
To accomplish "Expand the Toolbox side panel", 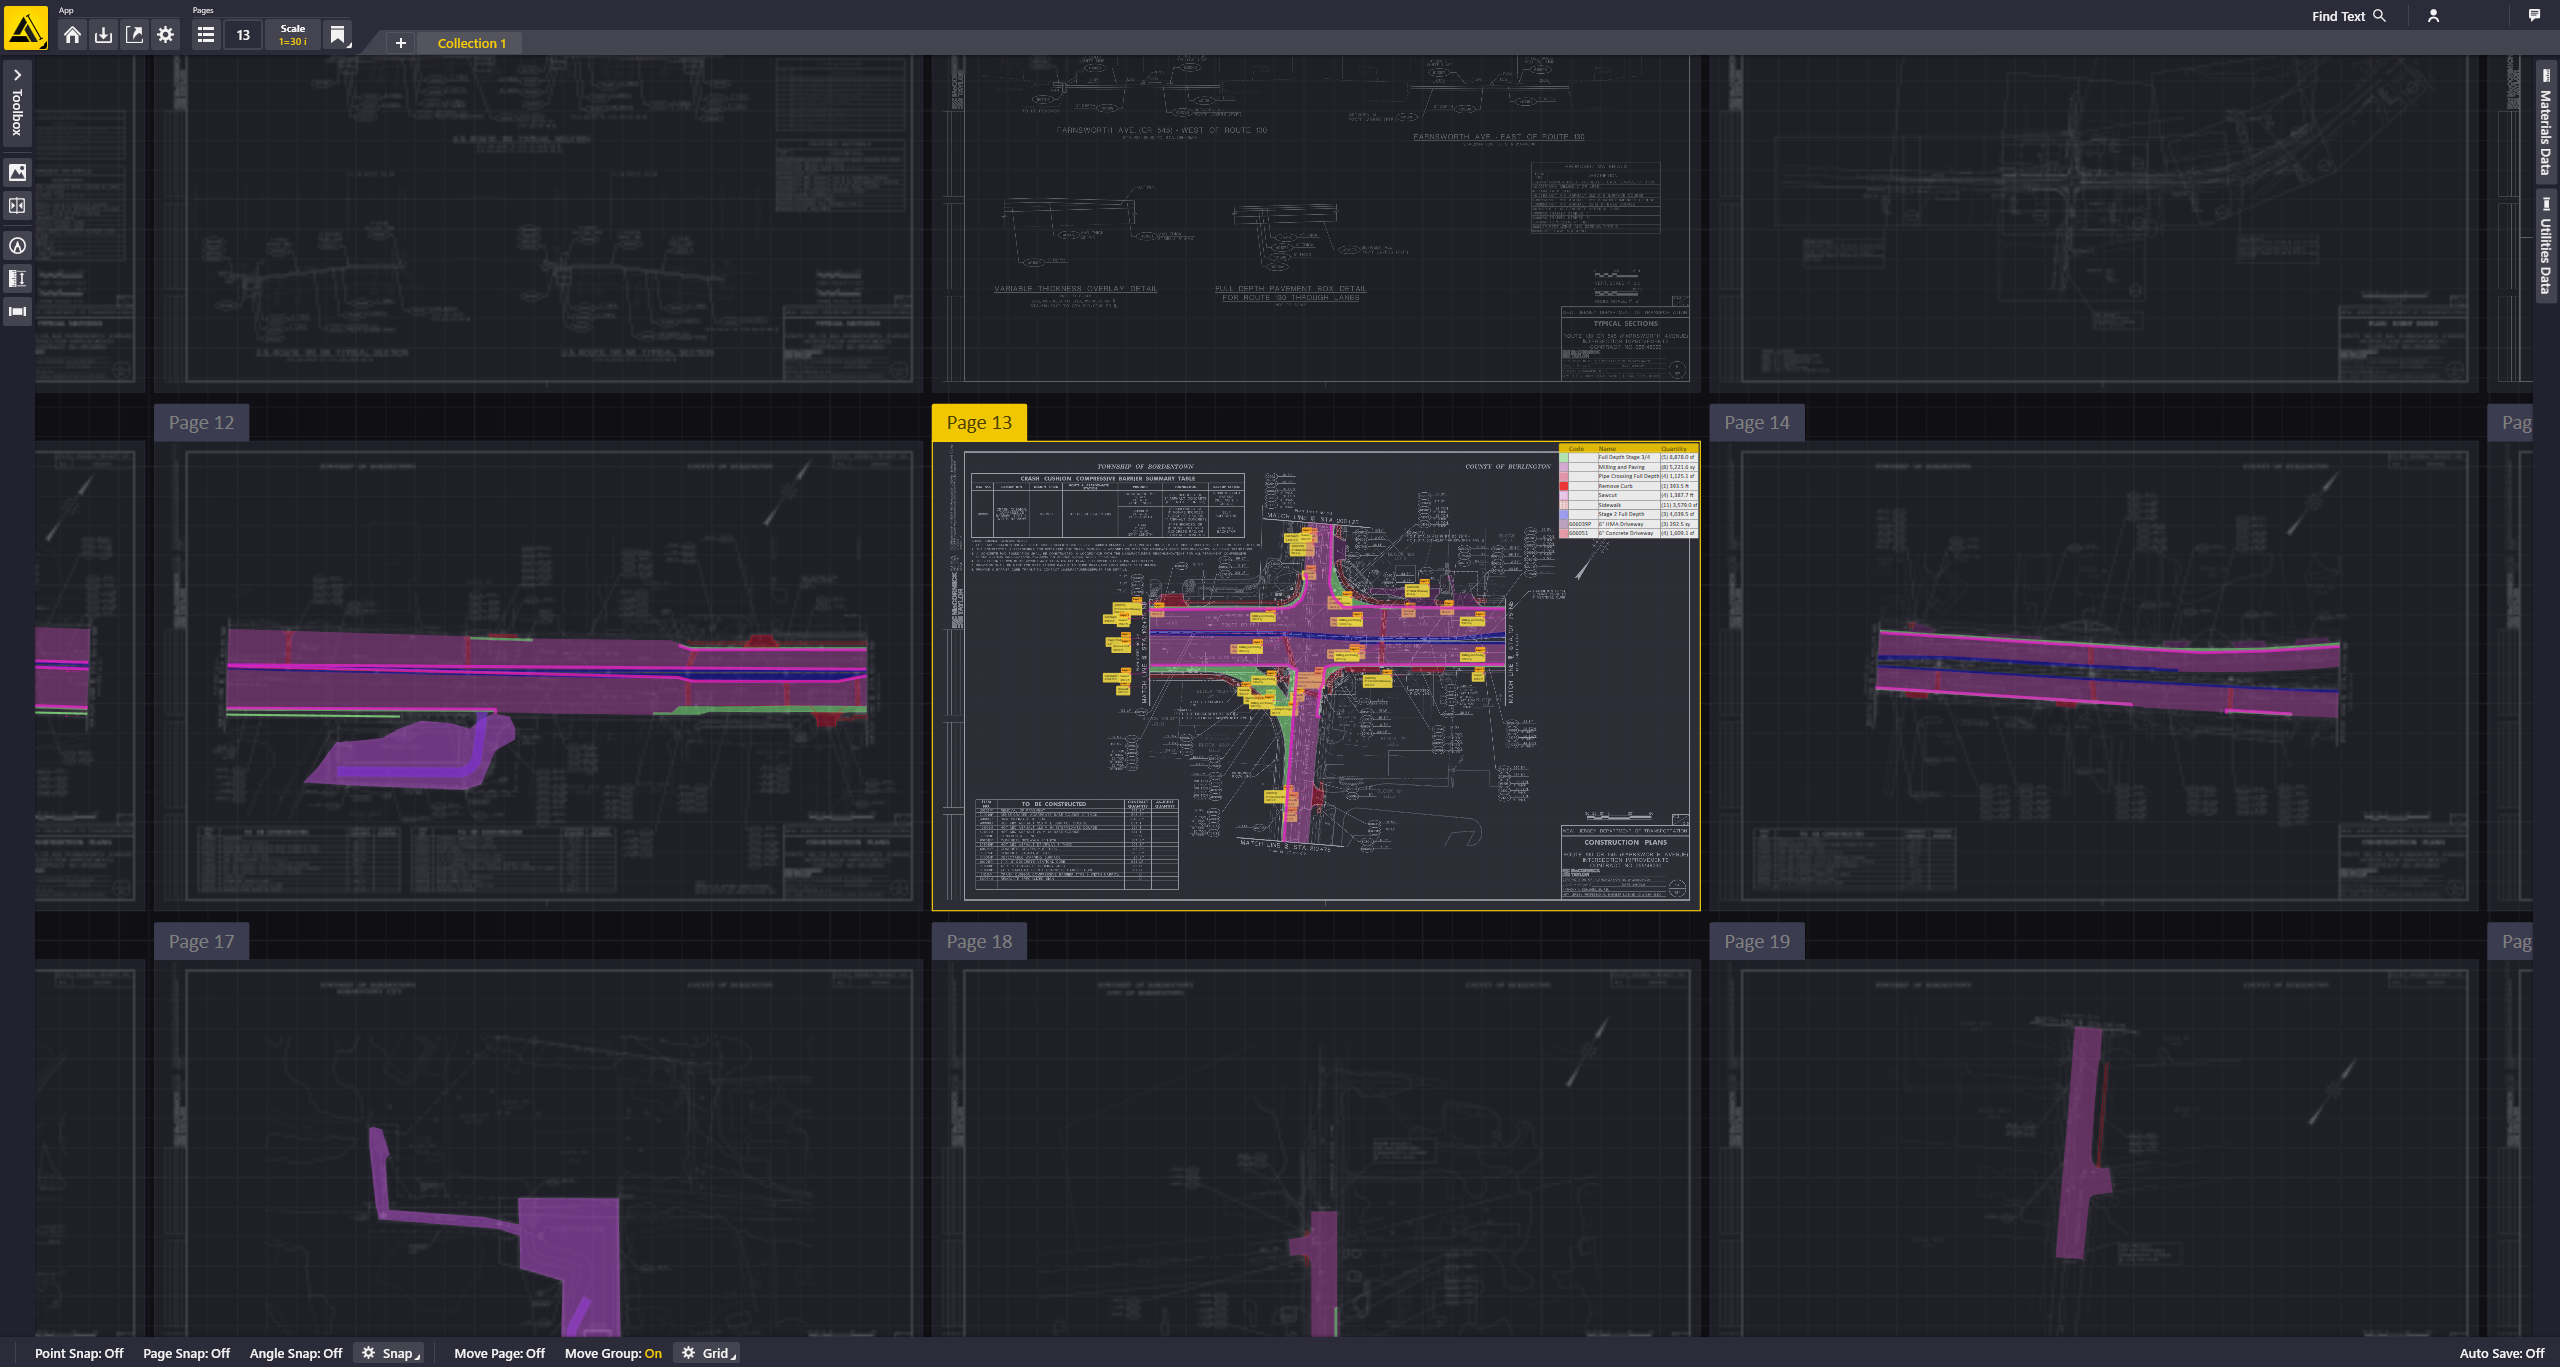I will [17, 105].
